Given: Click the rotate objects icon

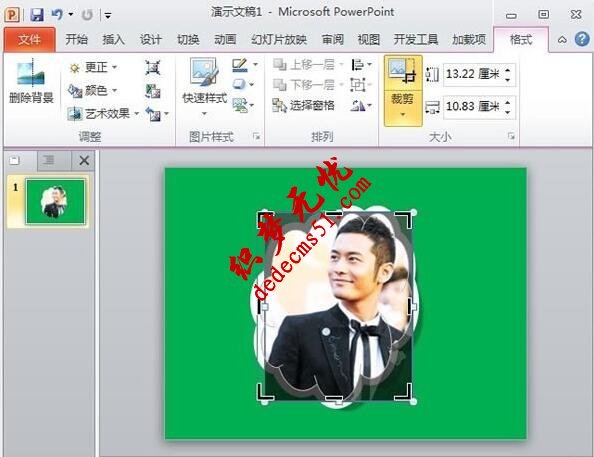Looking at the screenshot, I should coord(358,105).
